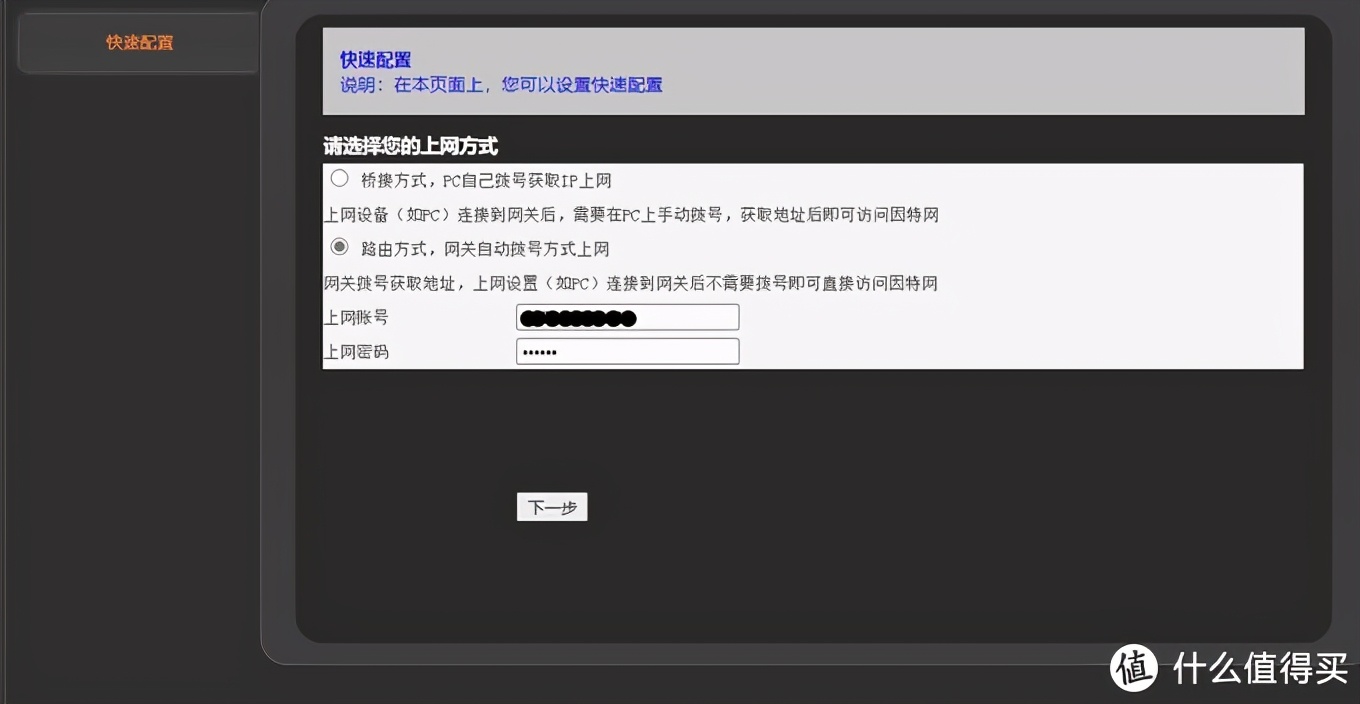Viewport: 1360px width, 704px height.
Task: Click the 下一步 button
Action: (551, 506)
